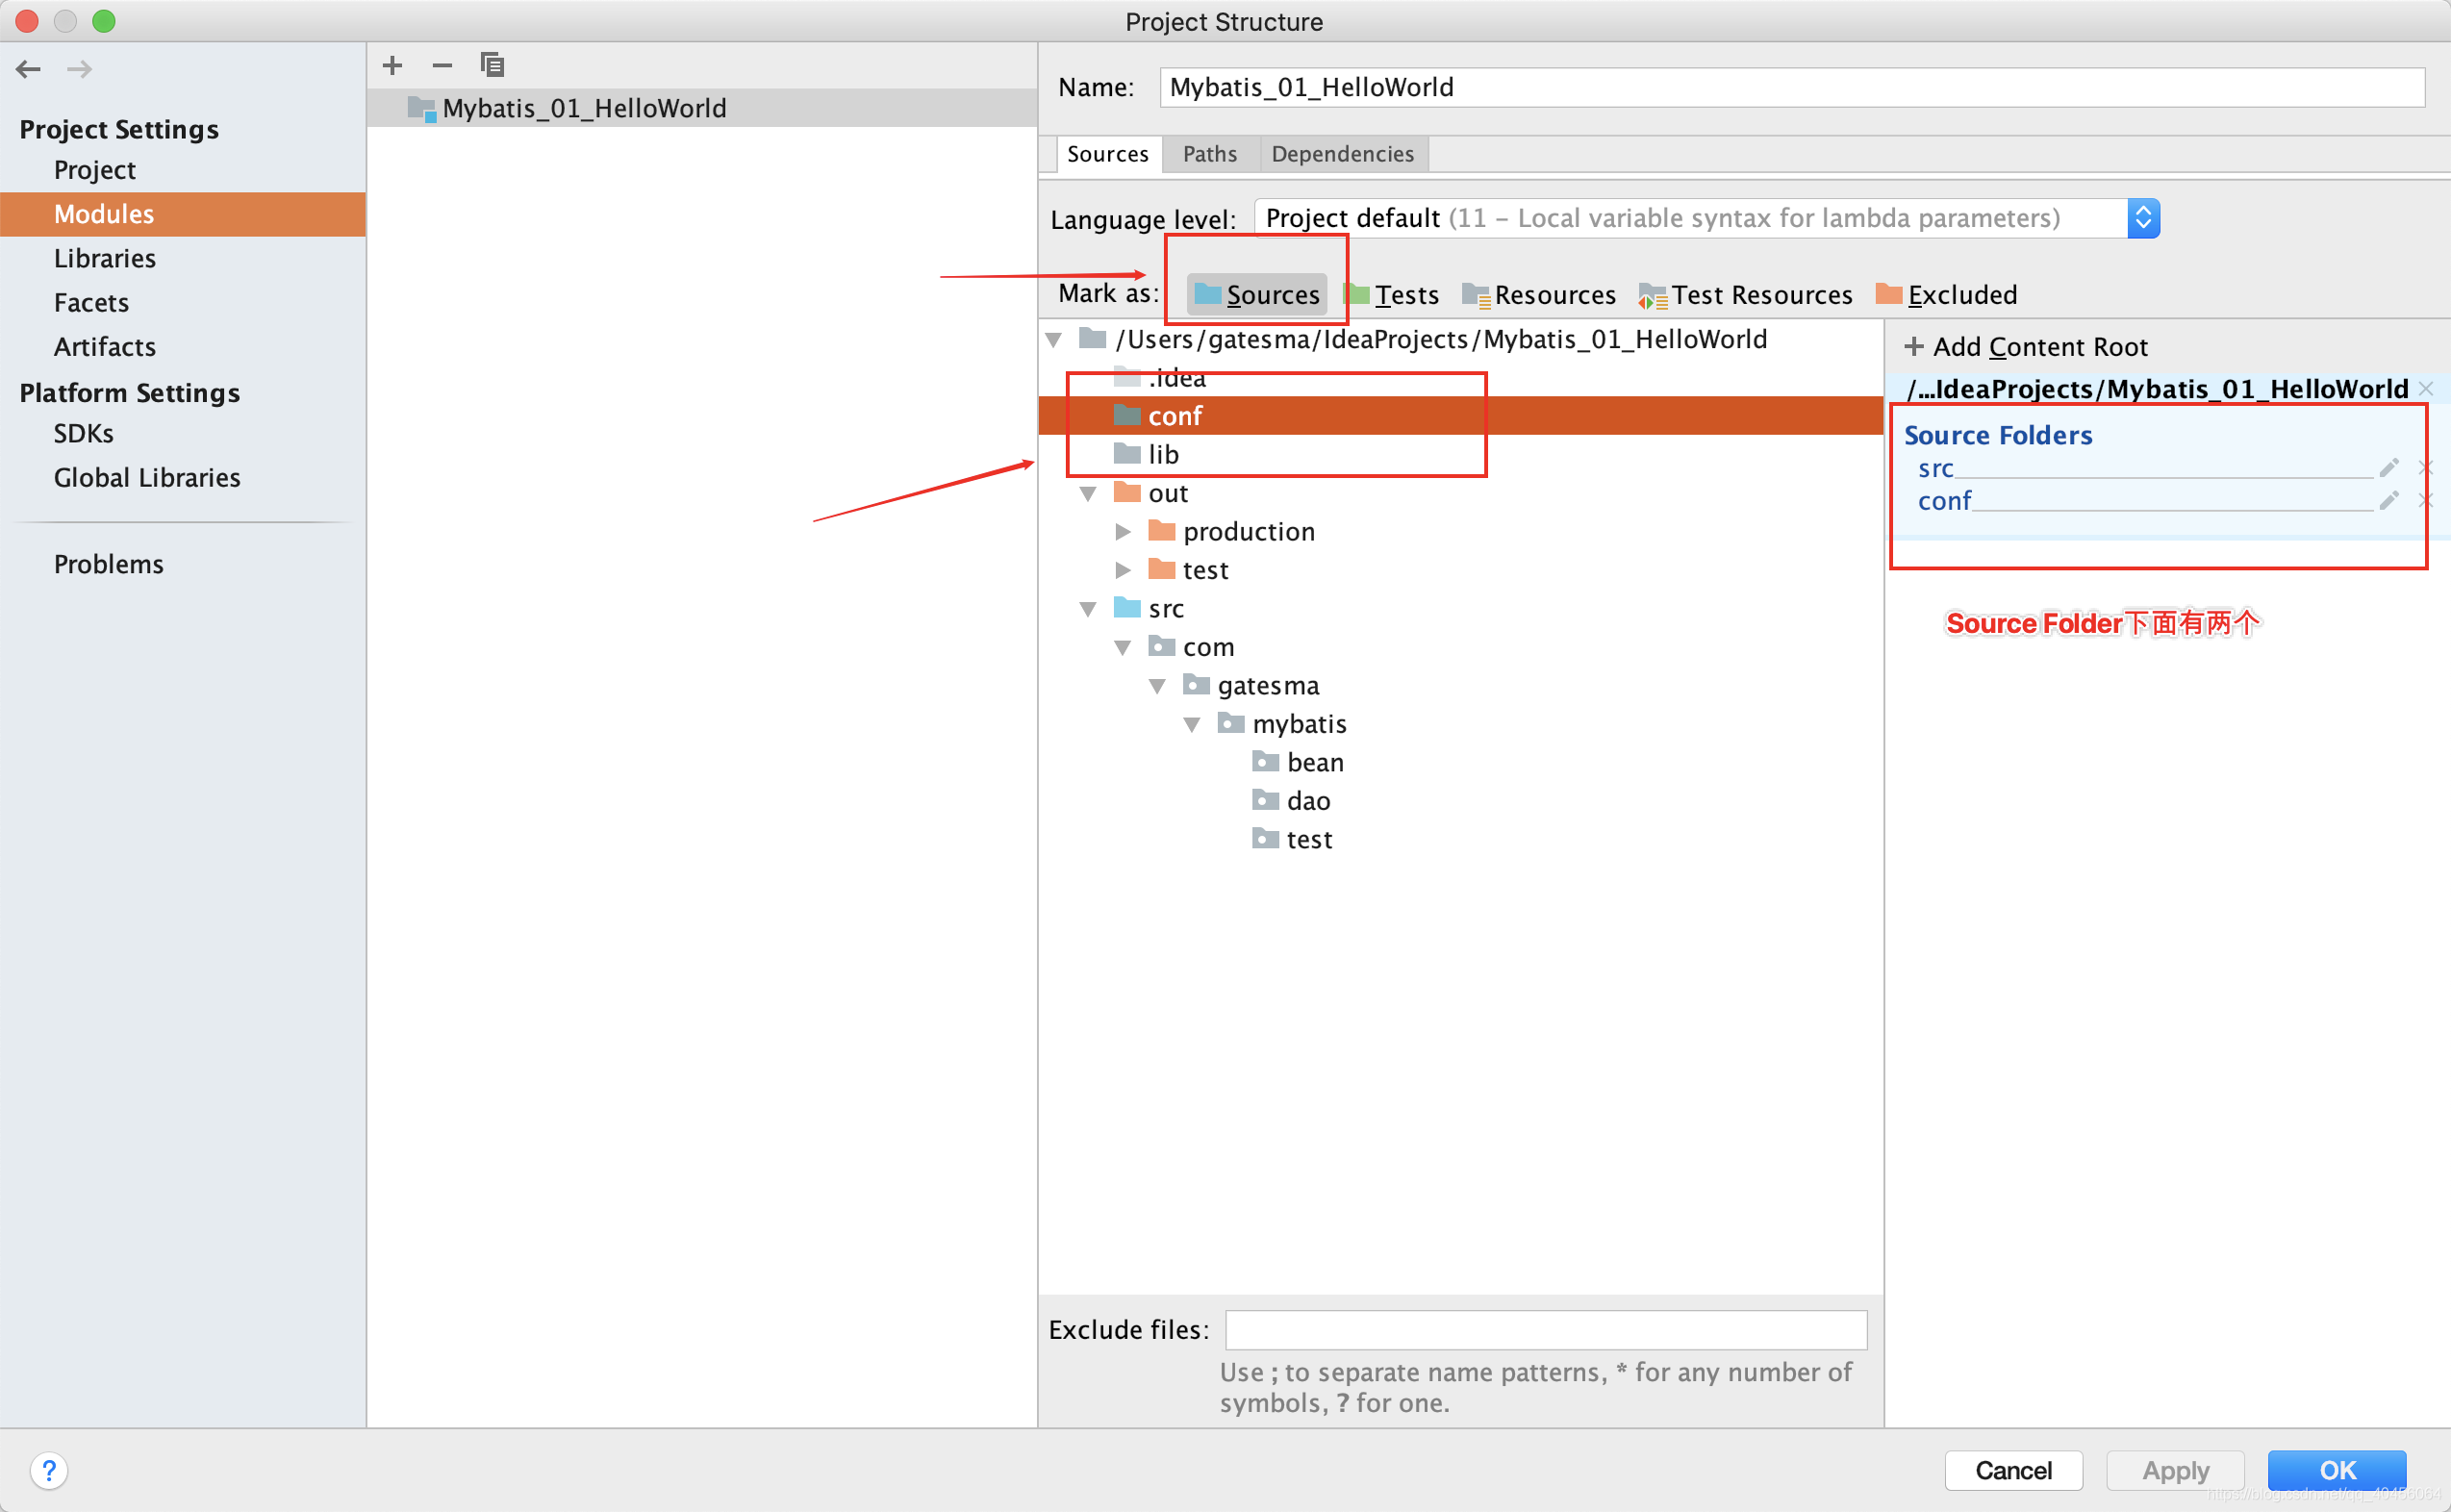Click the edit pencil icon for conf

point(2389,500)
